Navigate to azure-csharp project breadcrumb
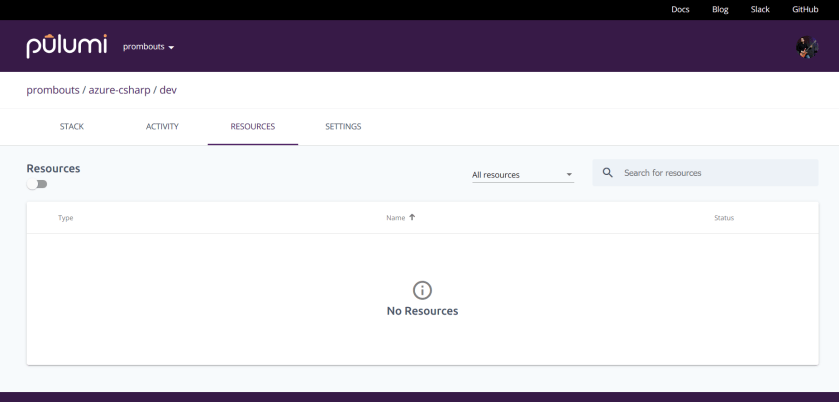 tap(120, 90)
